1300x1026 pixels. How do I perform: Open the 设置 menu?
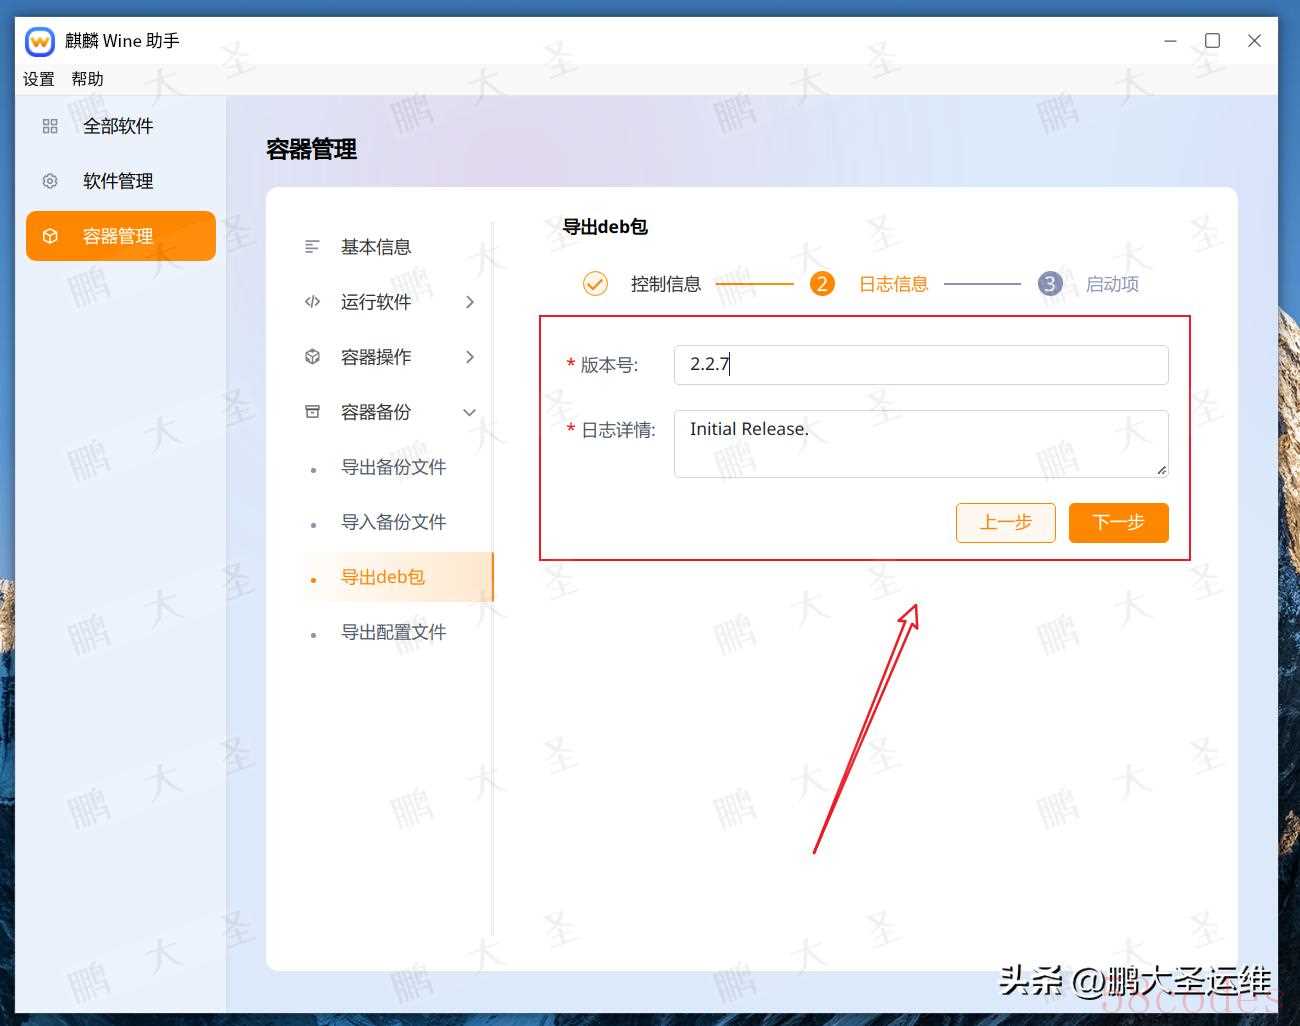39,79
